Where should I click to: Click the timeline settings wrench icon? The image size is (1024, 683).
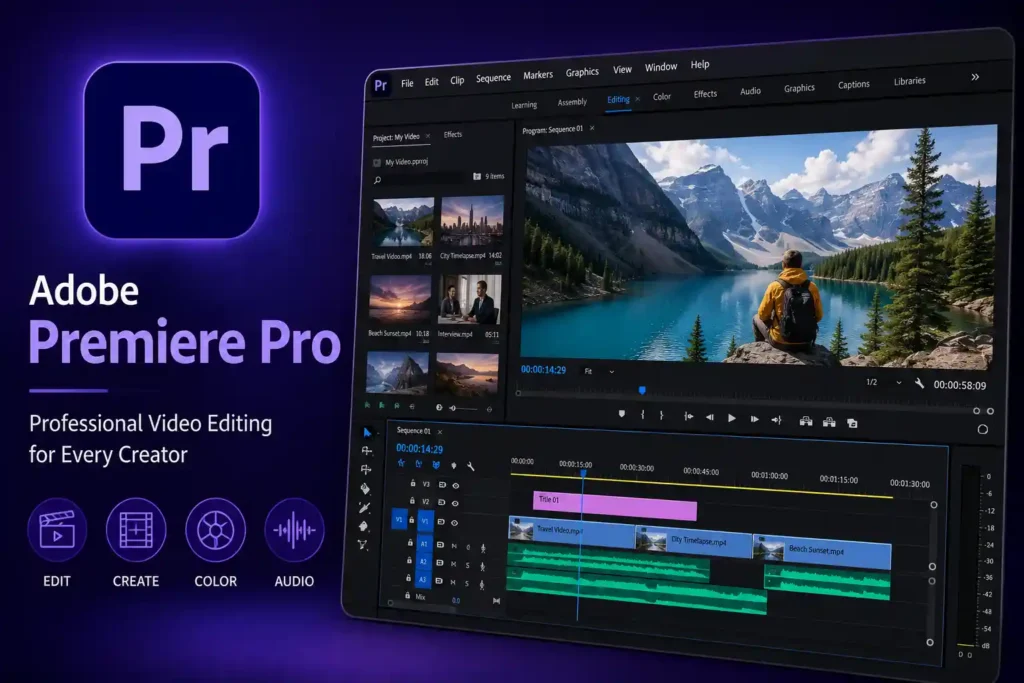(471, 466)
